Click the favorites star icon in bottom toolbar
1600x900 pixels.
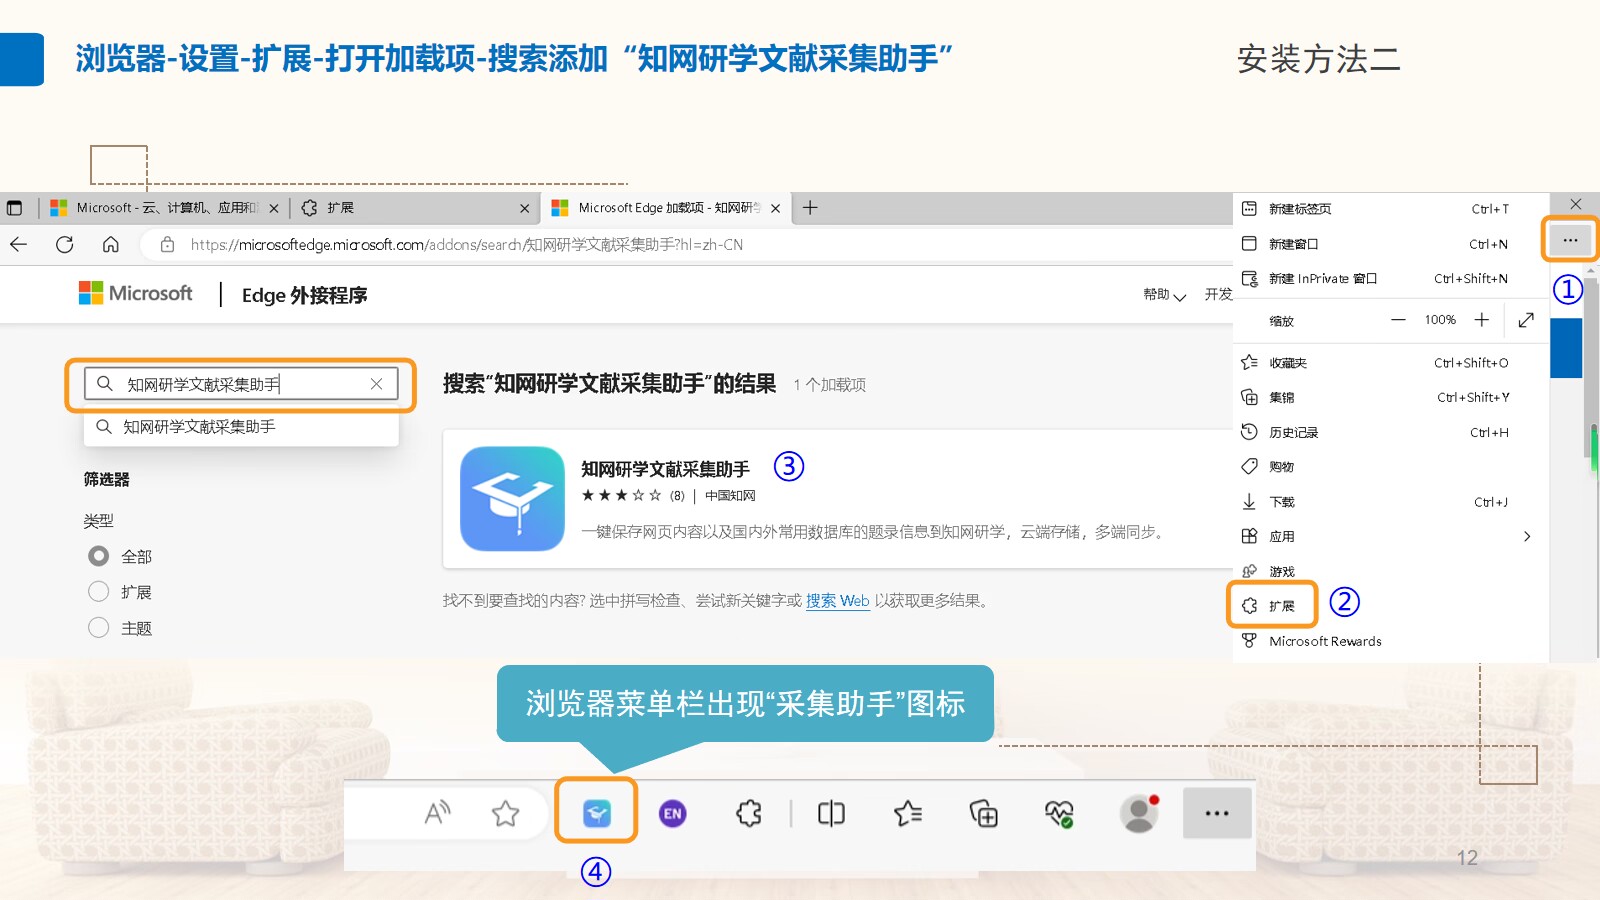tap(506, 814)
